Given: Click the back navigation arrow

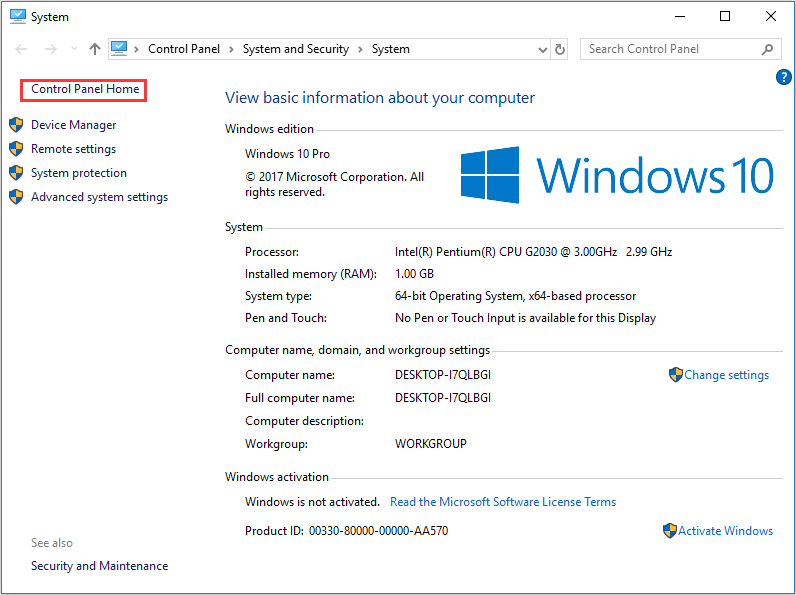Looking at the screenshot, I should click(x=21, y=49).
